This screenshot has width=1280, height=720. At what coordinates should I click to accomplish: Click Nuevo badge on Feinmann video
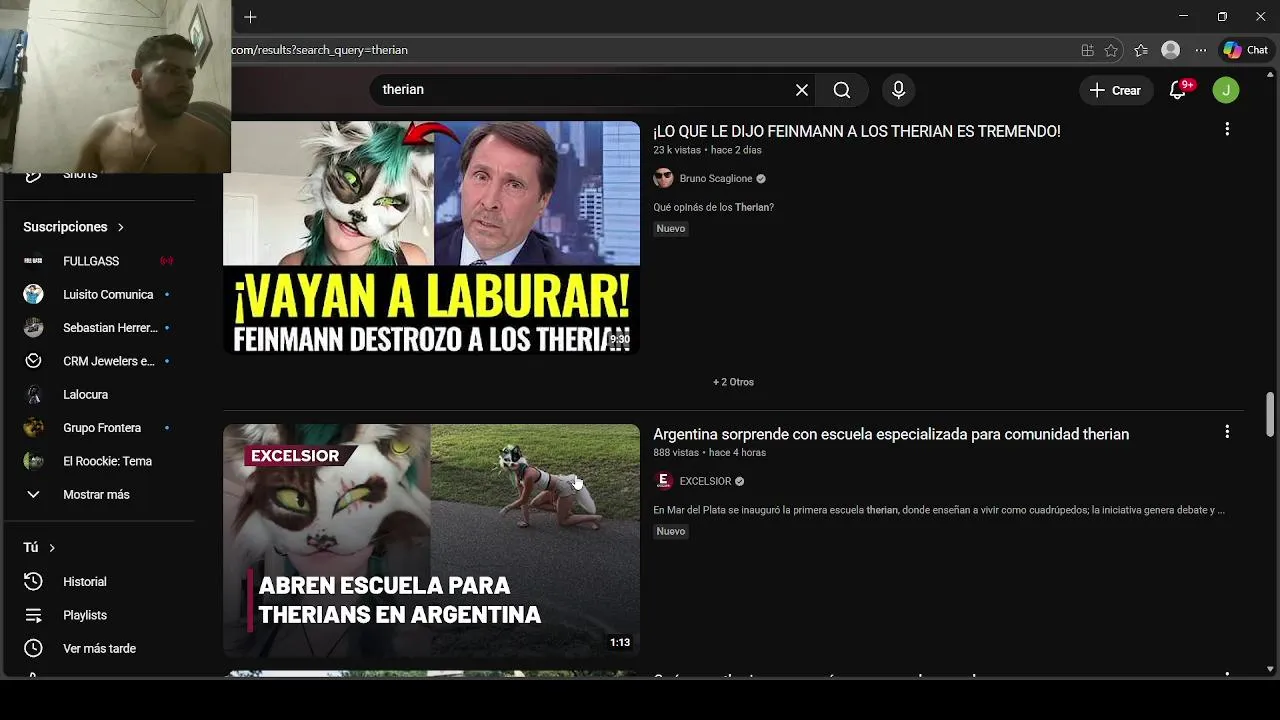pyautogui.click(x=671, y=229)
